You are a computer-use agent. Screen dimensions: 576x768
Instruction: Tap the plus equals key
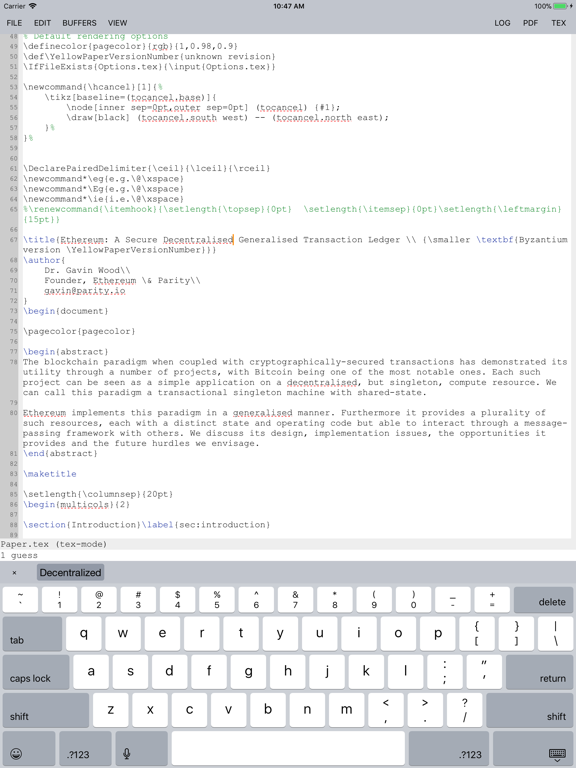pyautogui.click(x=492, y=600)
